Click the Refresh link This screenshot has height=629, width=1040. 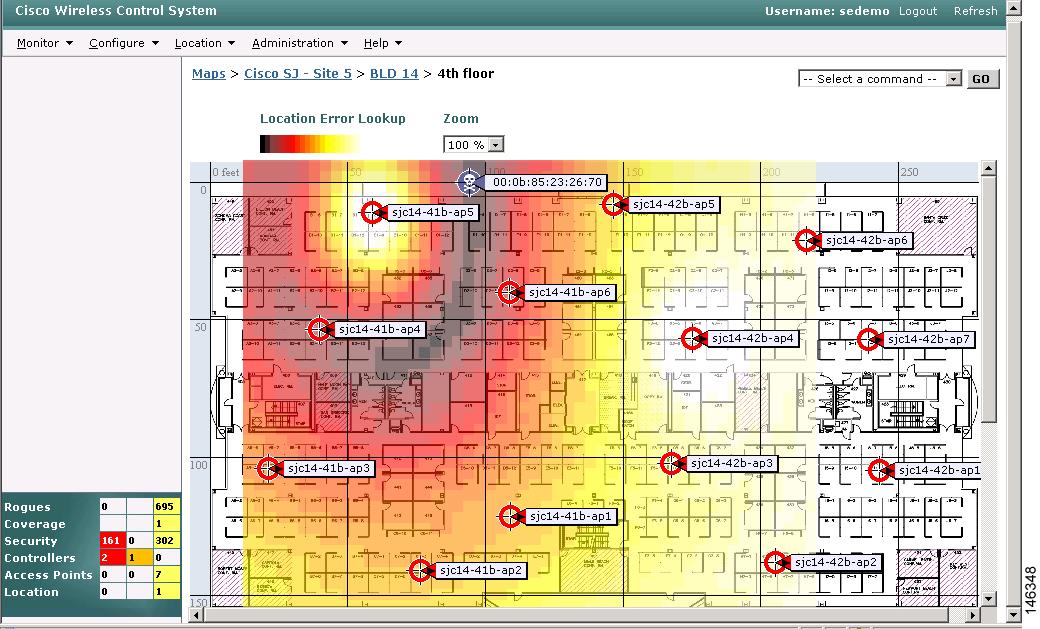pos(975,11)
